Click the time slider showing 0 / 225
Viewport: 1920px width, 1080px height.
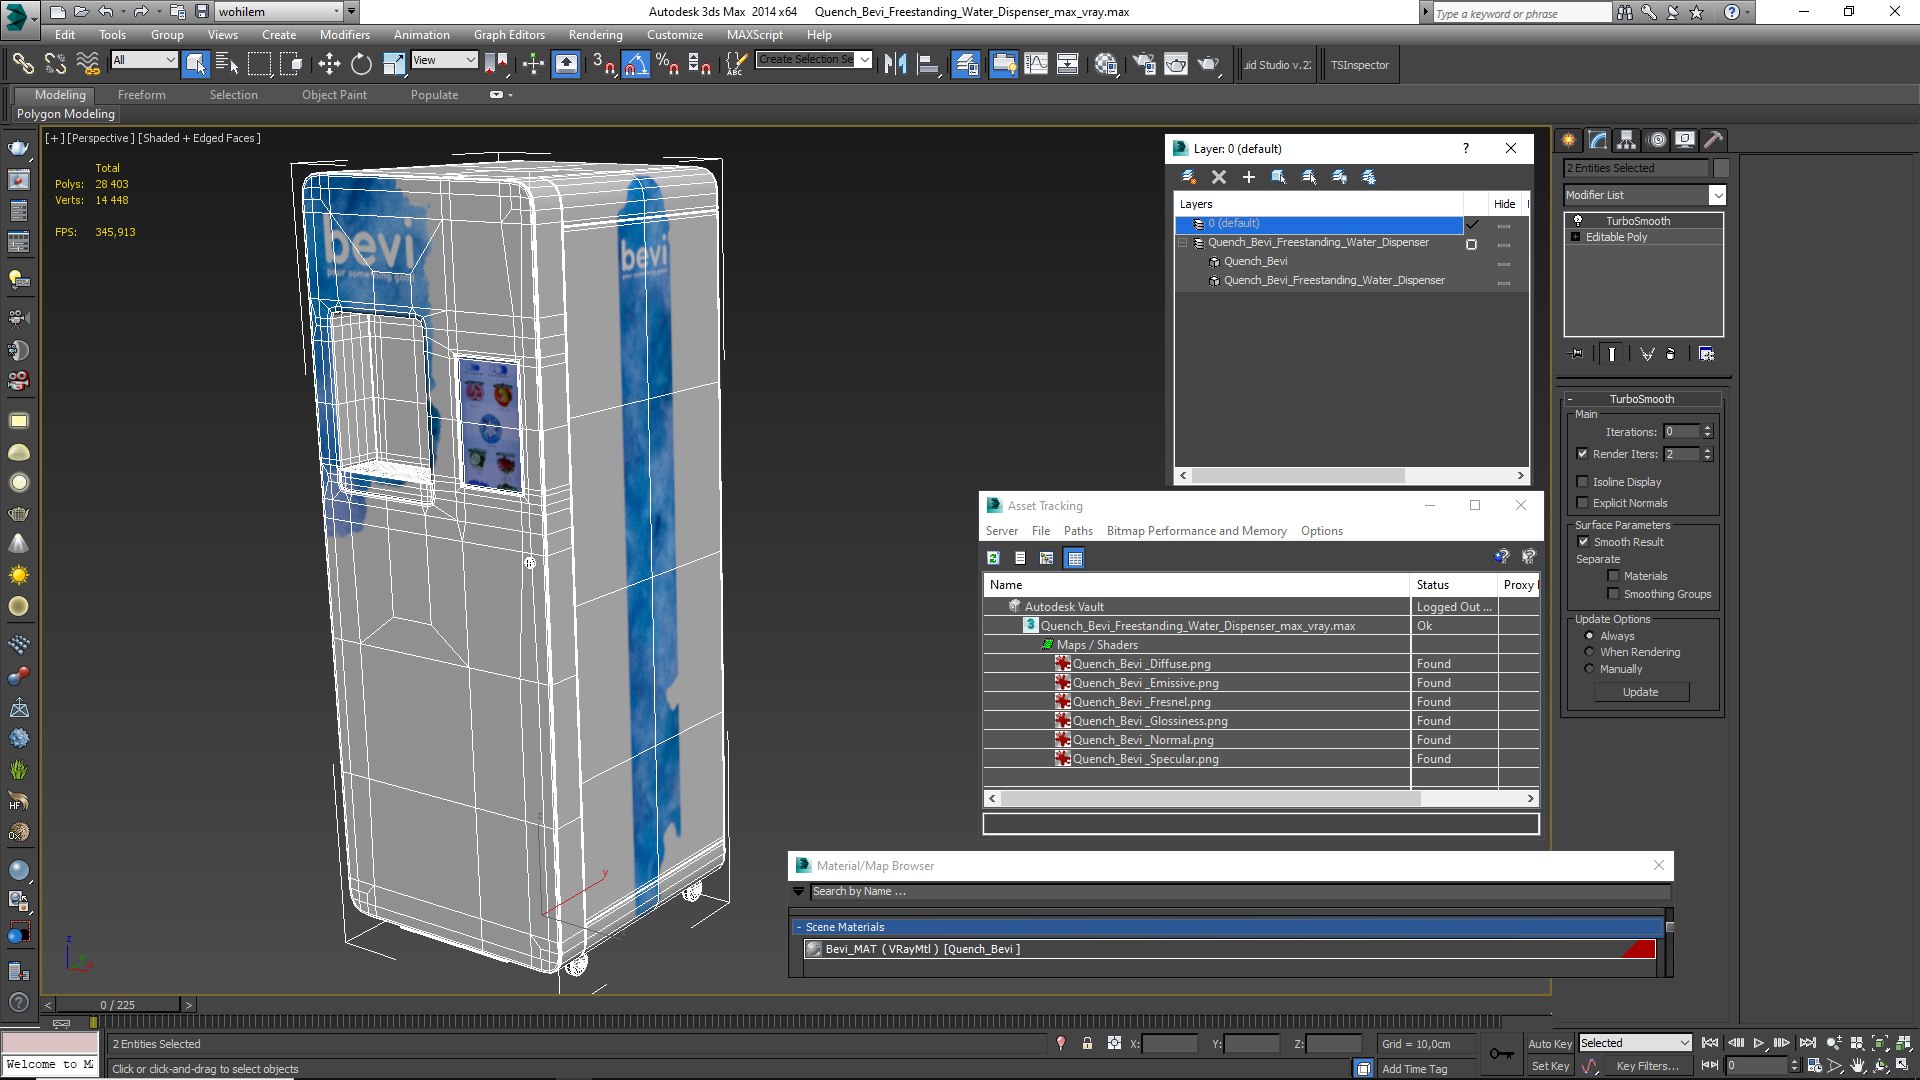117,1005
